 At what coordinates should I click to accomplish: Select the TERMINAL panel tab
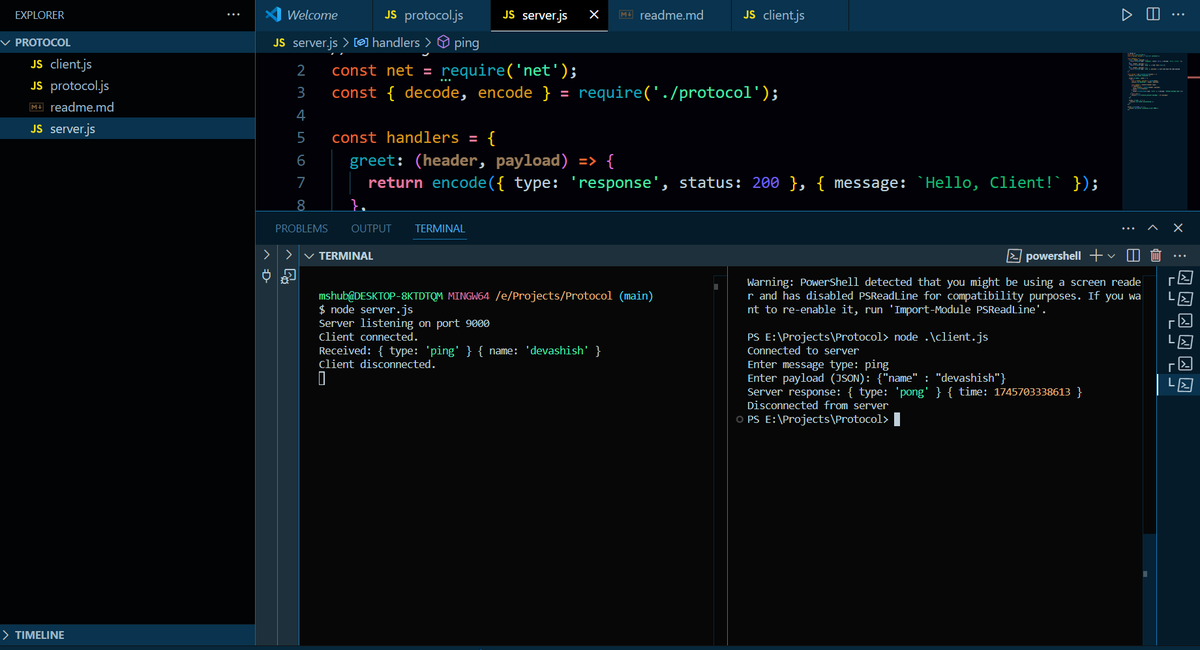point(440,229)
